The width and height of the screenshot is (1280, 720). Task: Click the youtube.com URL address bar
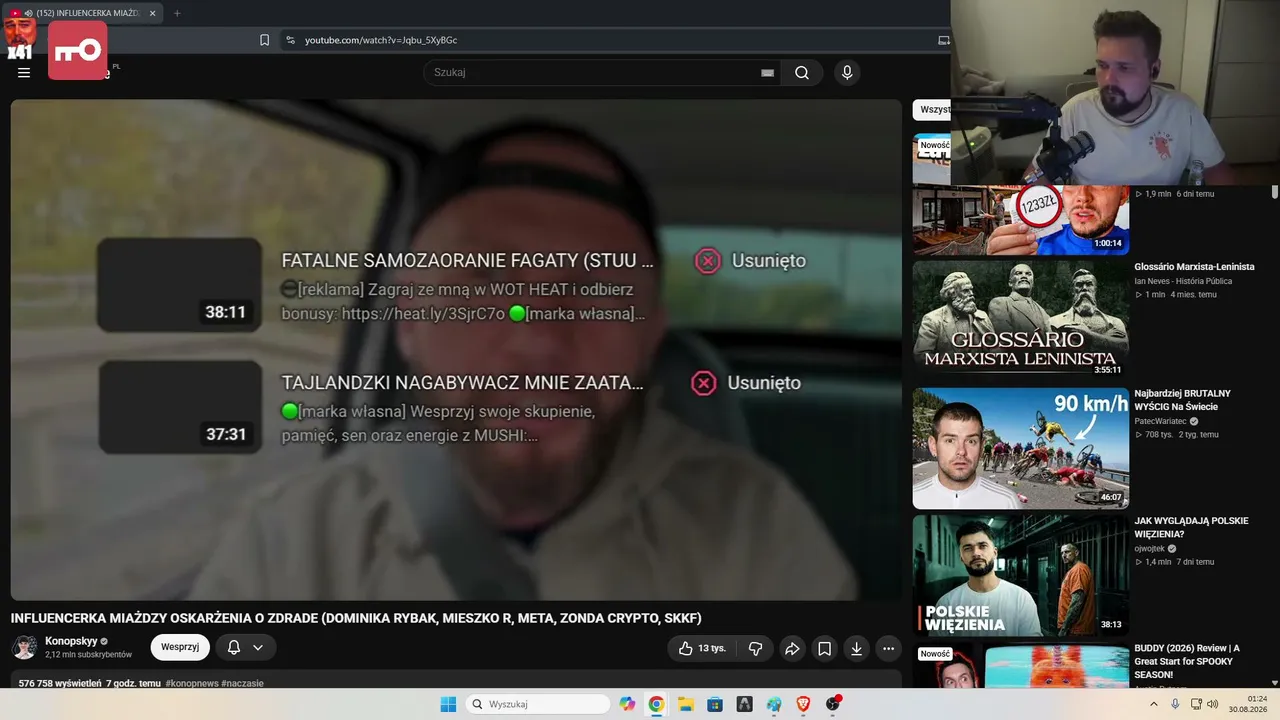[381, 40]
